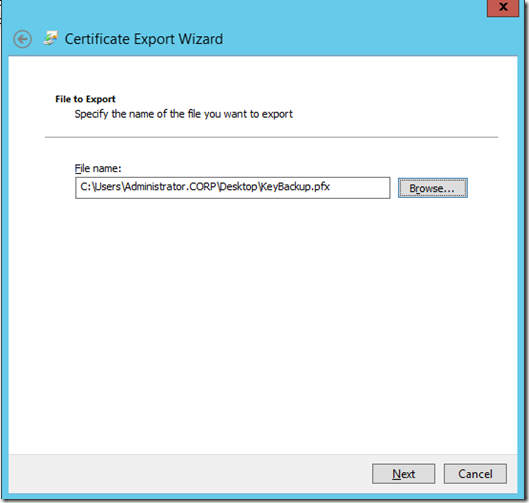Viewport: 529px width, 503px height.
Task: Click the gray footer bar beside Next
Action: tap(189, 474)
